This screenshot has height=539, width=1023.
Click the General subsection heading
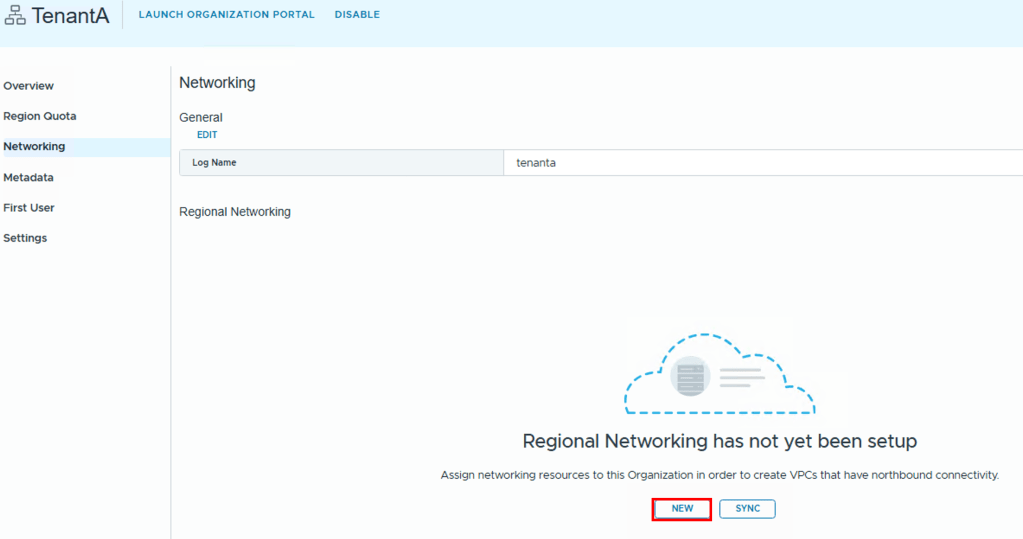pos(201,117)
